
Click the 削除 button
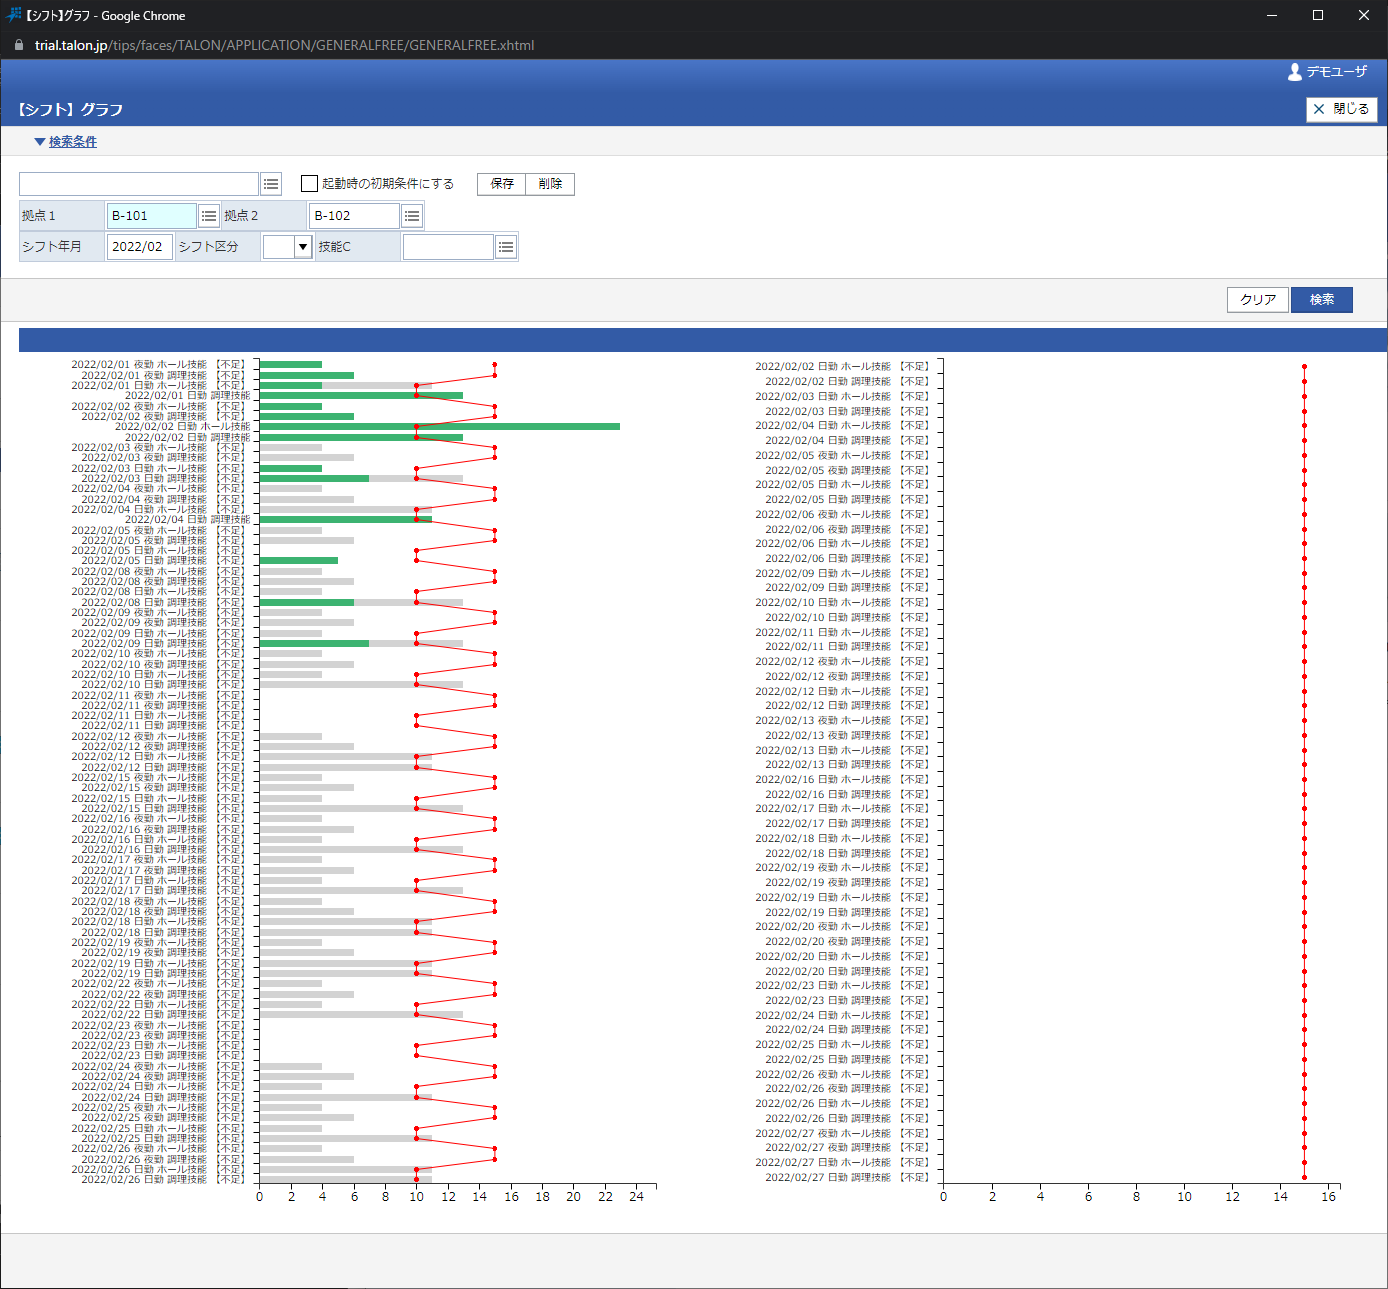(550, 184)
